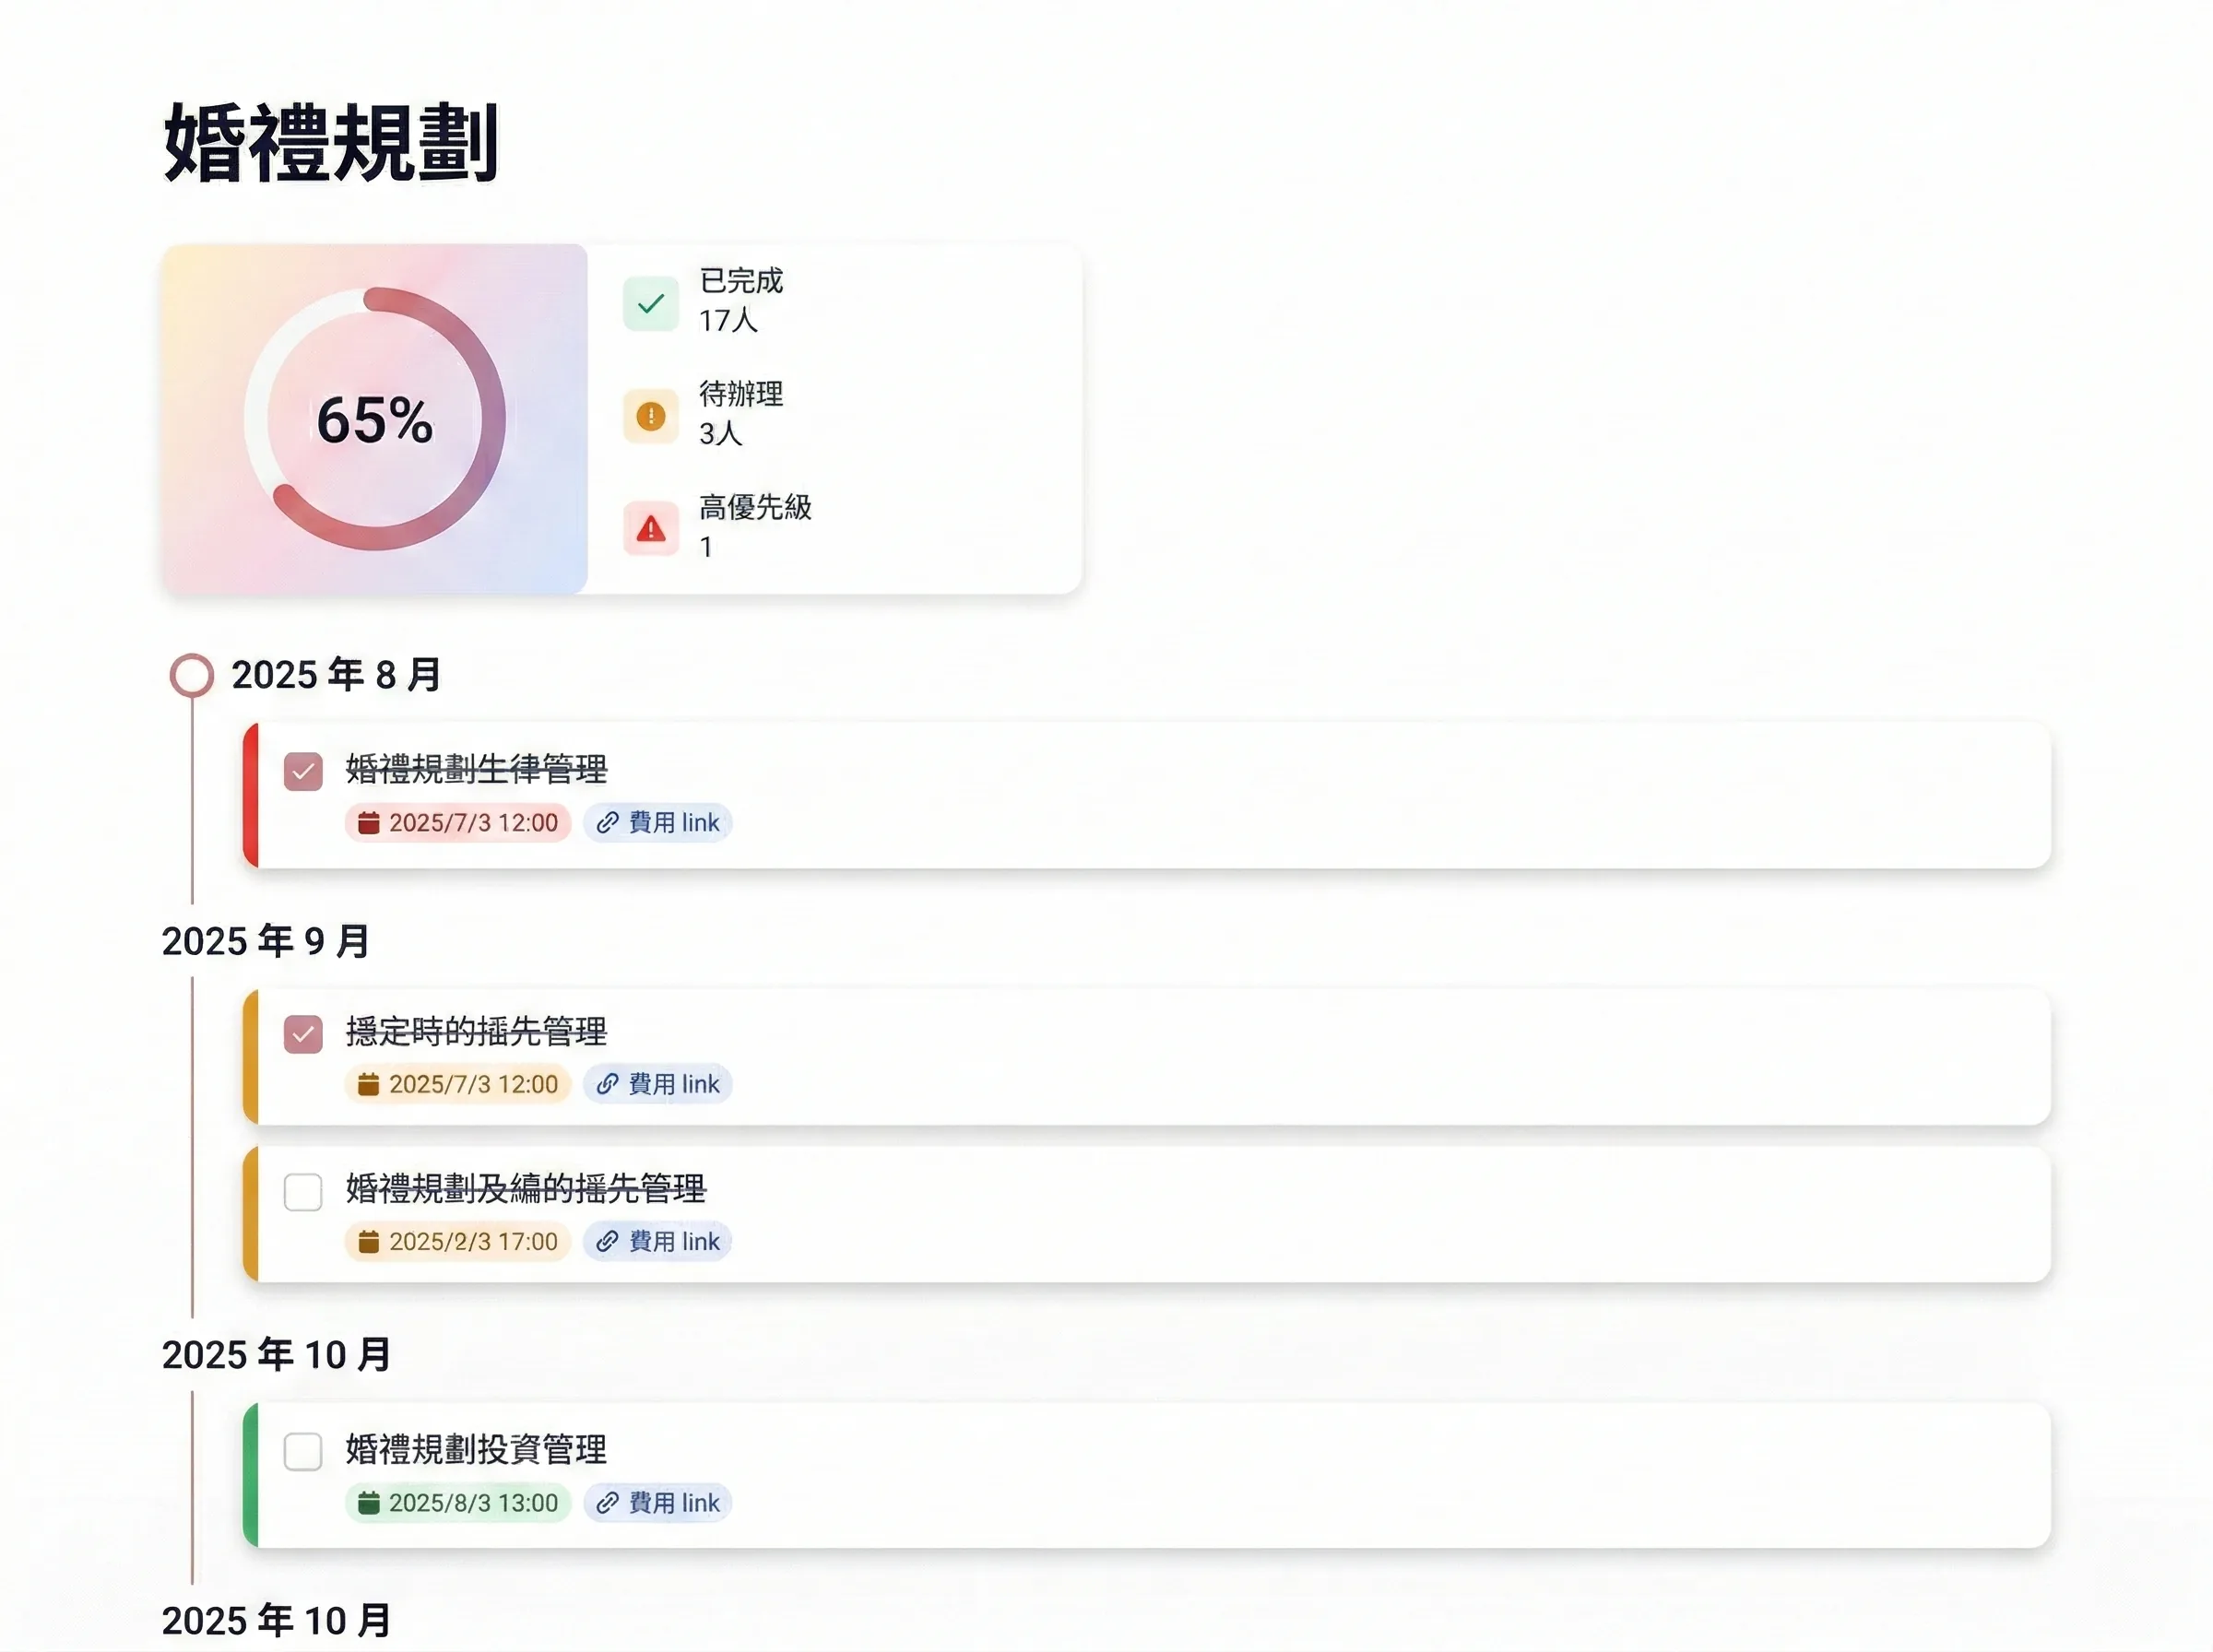Screen dimensions: 2213x1652
Task: Click the calendar icon on 婚禮規劃投資管理 date badge
Action: coord(370,1502)
